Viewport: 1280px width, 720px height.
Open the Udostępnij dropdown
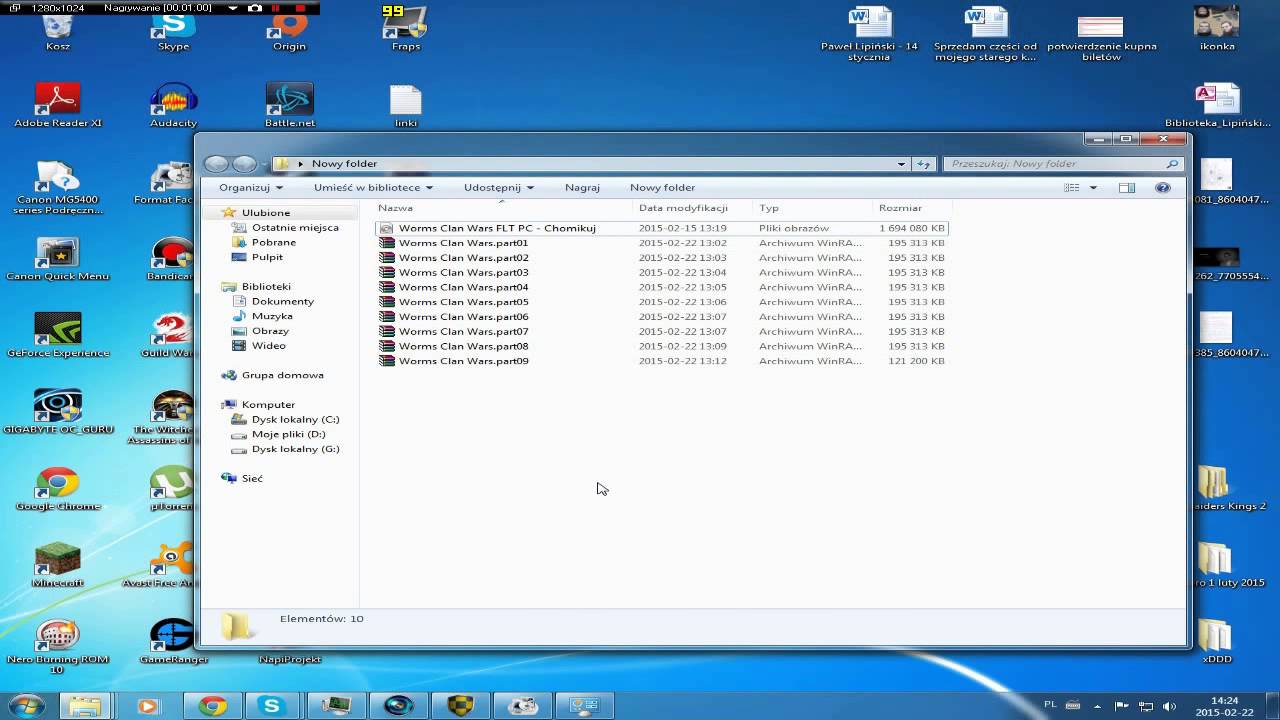coord(498,187)
